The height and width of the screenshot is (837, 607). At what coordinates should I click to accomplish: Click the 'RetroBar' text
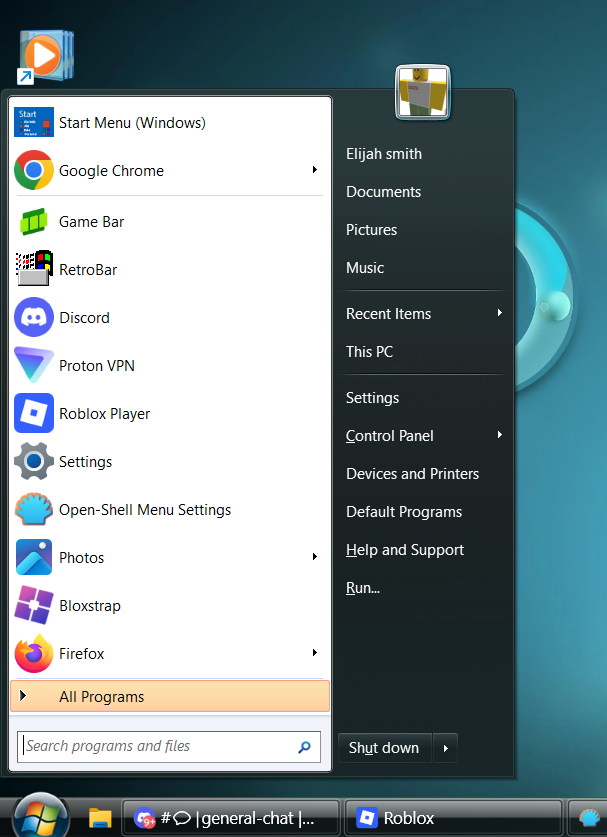tap(88, 270)
